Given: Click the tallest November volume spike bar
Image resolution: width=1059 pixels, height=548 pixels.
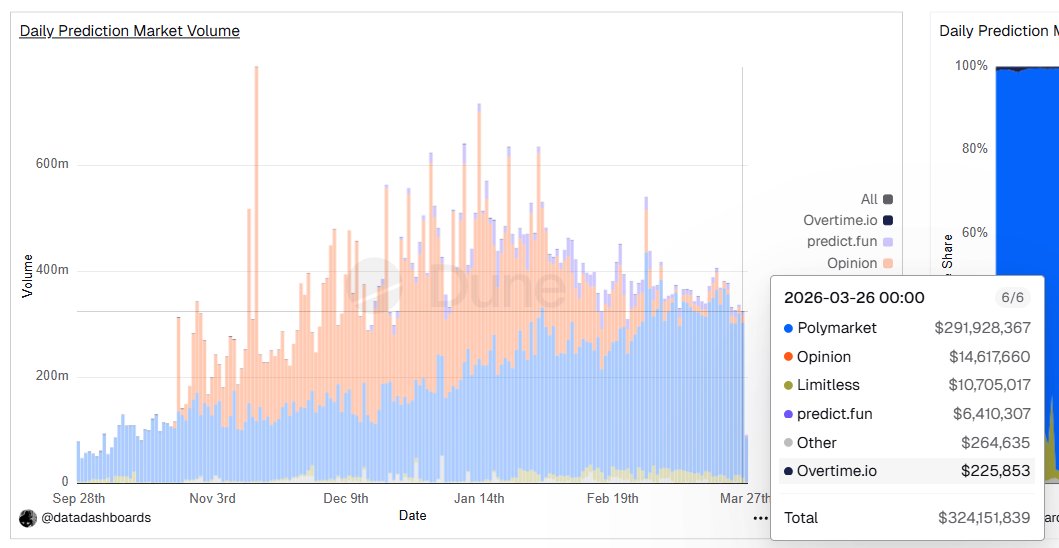Looking at the screenshot, I should click(x=256, y=274).
